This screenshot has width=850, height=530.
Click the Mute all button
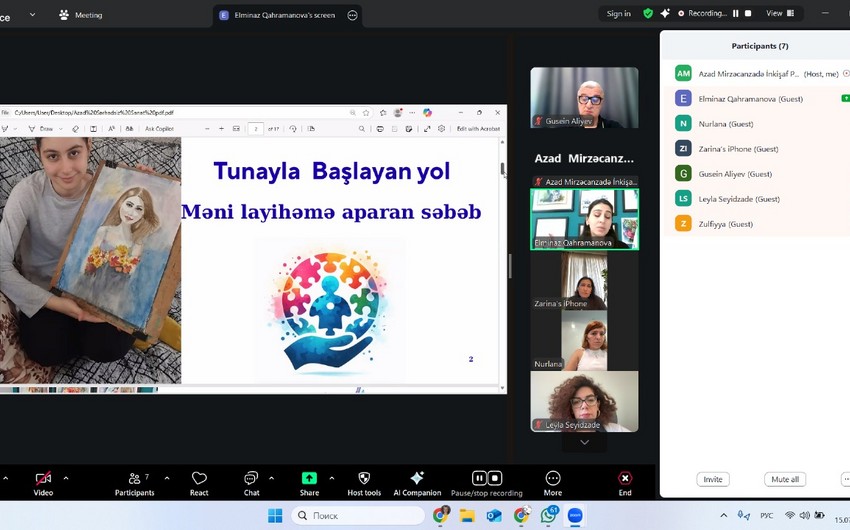pos(785,479)
